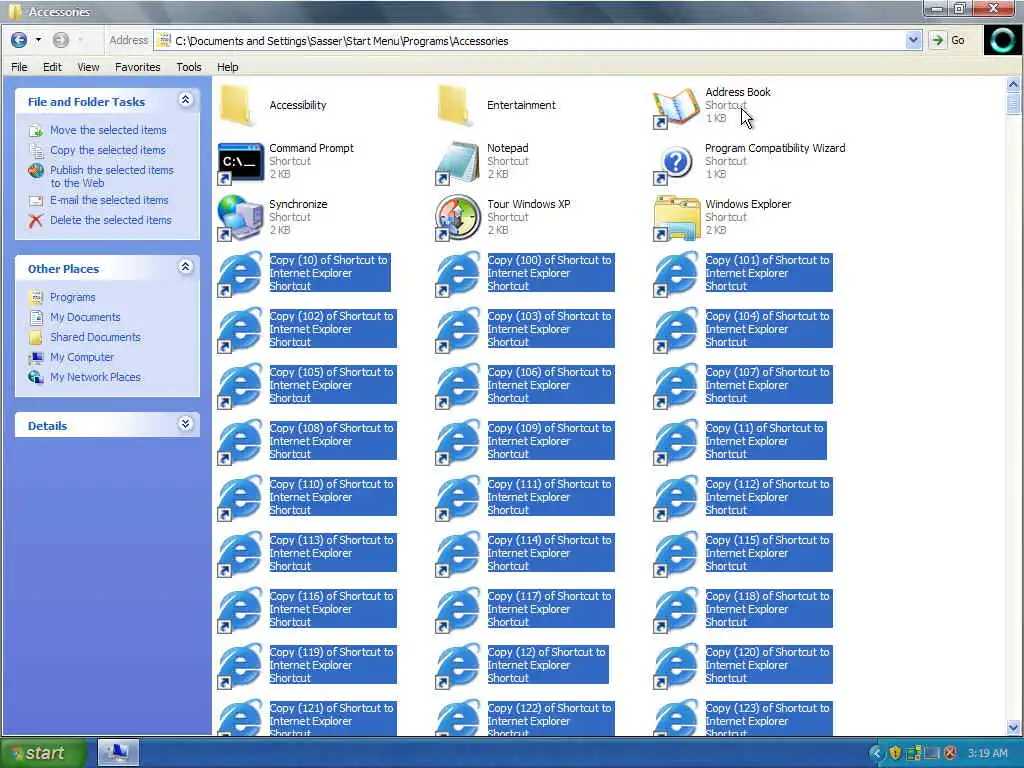Select Copy (118) of Shortcut to Internet Explorer label
This screenshot has width=1024, height=768.
pyautogui.click(x=769, y=609)
